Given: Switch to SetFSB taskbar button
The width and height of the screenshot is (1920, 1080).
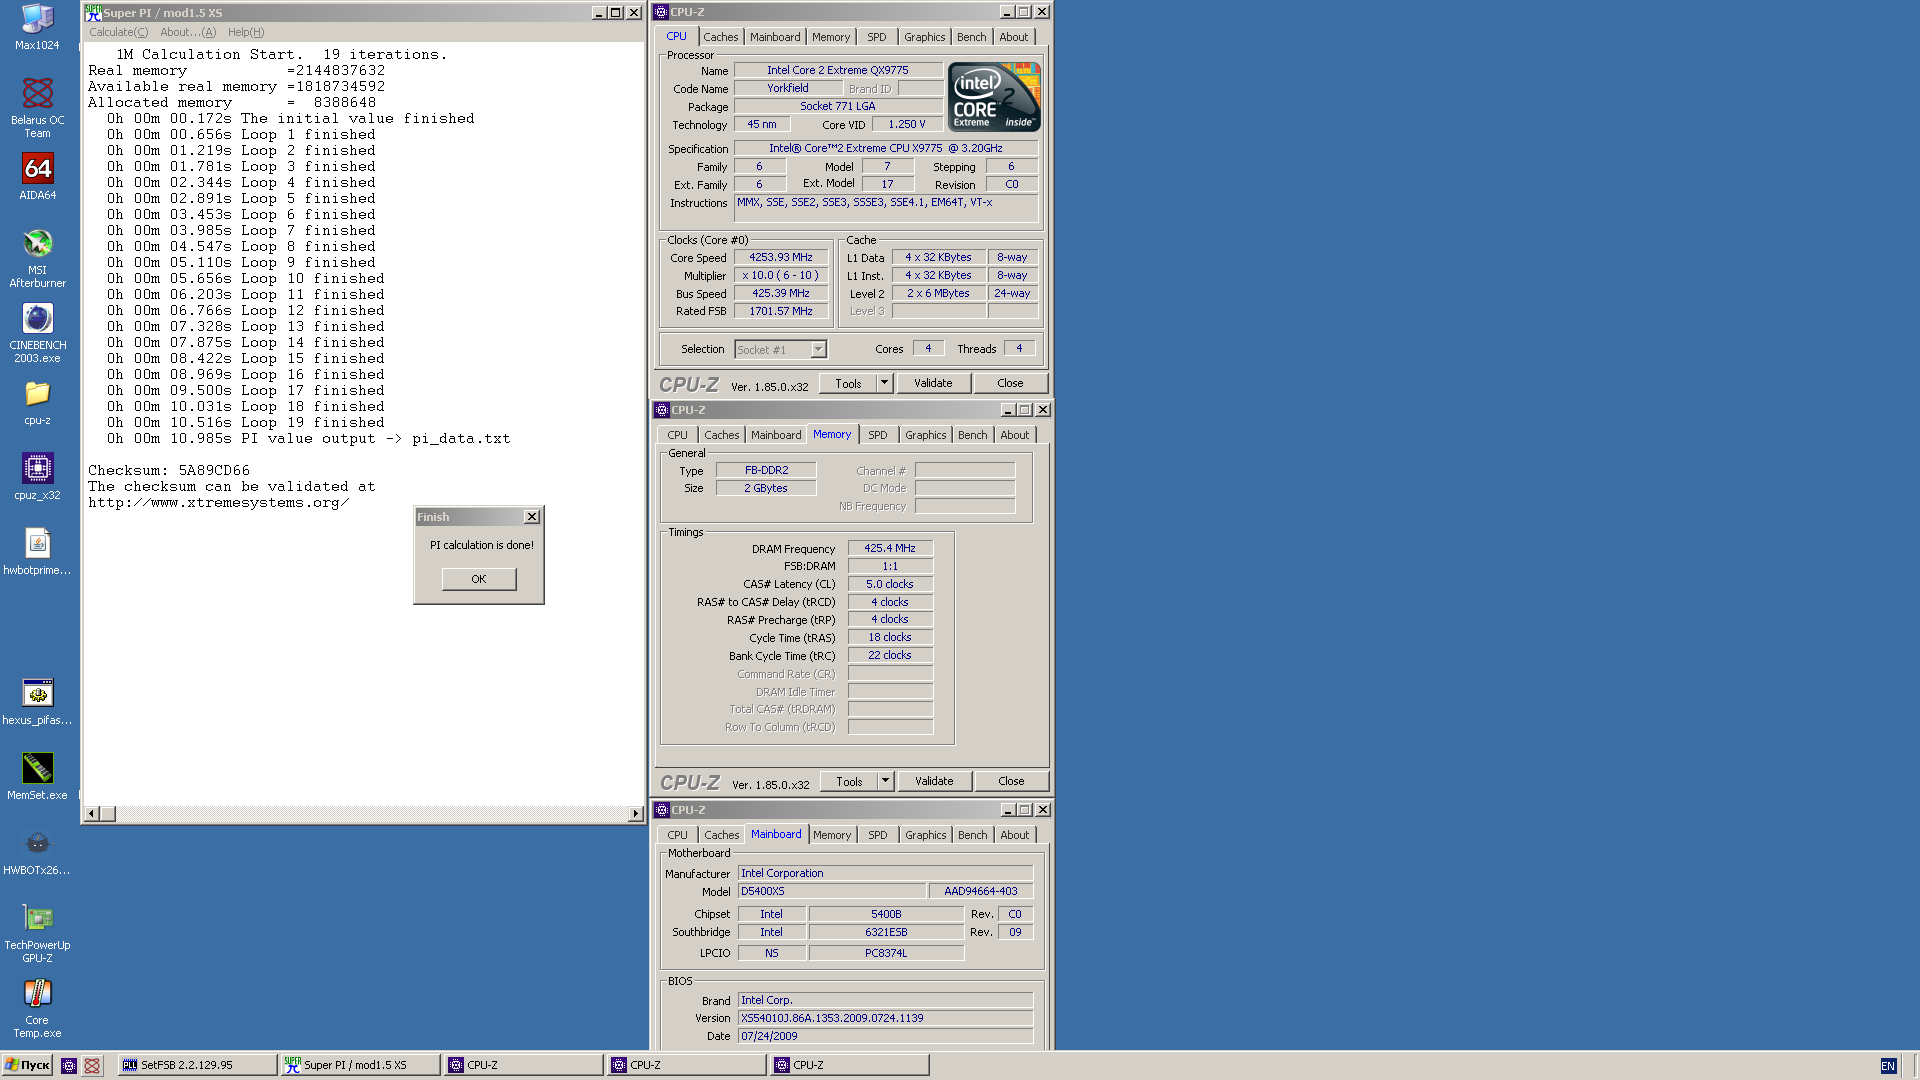Looking at the screenshot, I should pos(197,1065).
